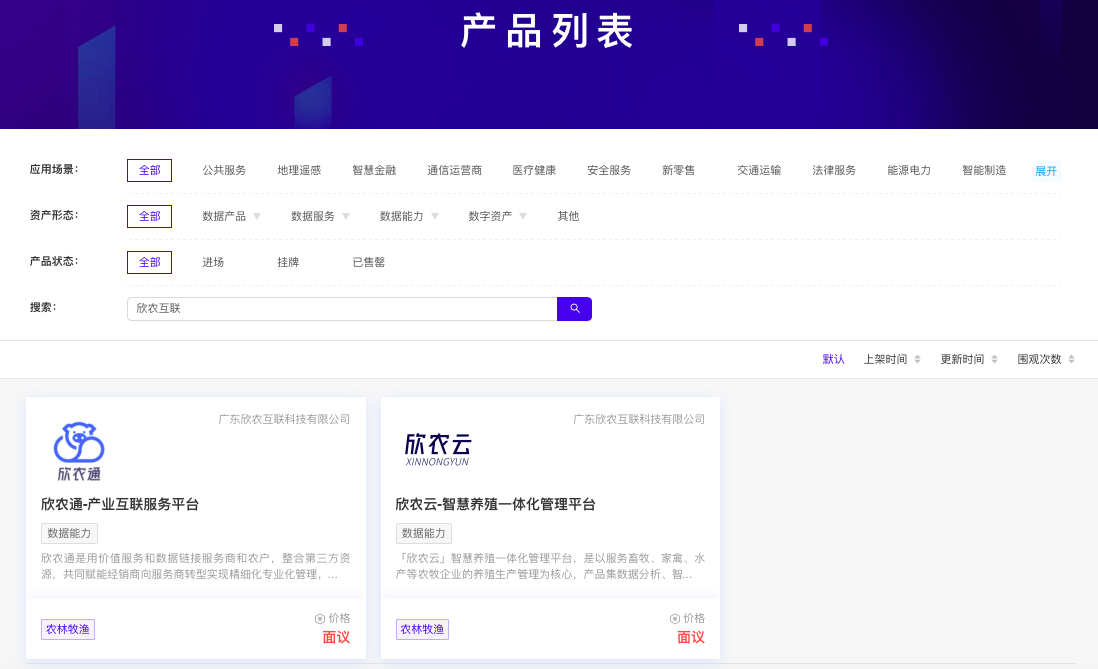Sort results by 围观次数
The height and width of the screenshot is (669, 1098).
1039,359
